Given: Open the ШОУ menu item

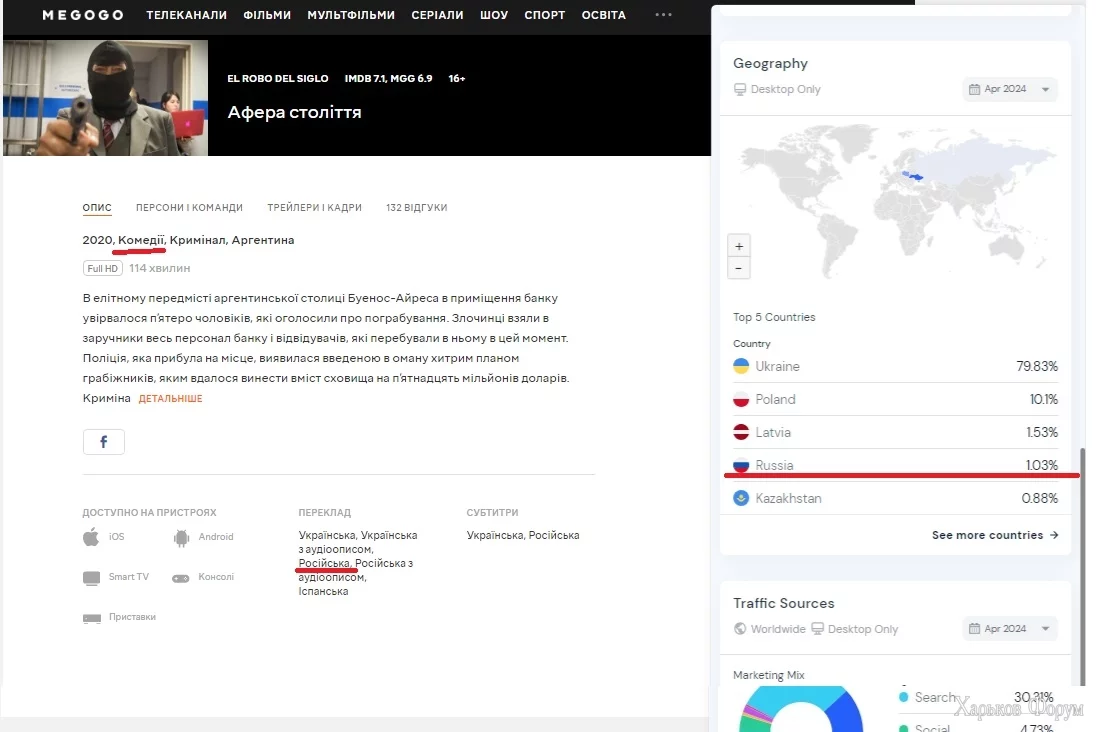Looking at the screenshot, I should point(494,15).
